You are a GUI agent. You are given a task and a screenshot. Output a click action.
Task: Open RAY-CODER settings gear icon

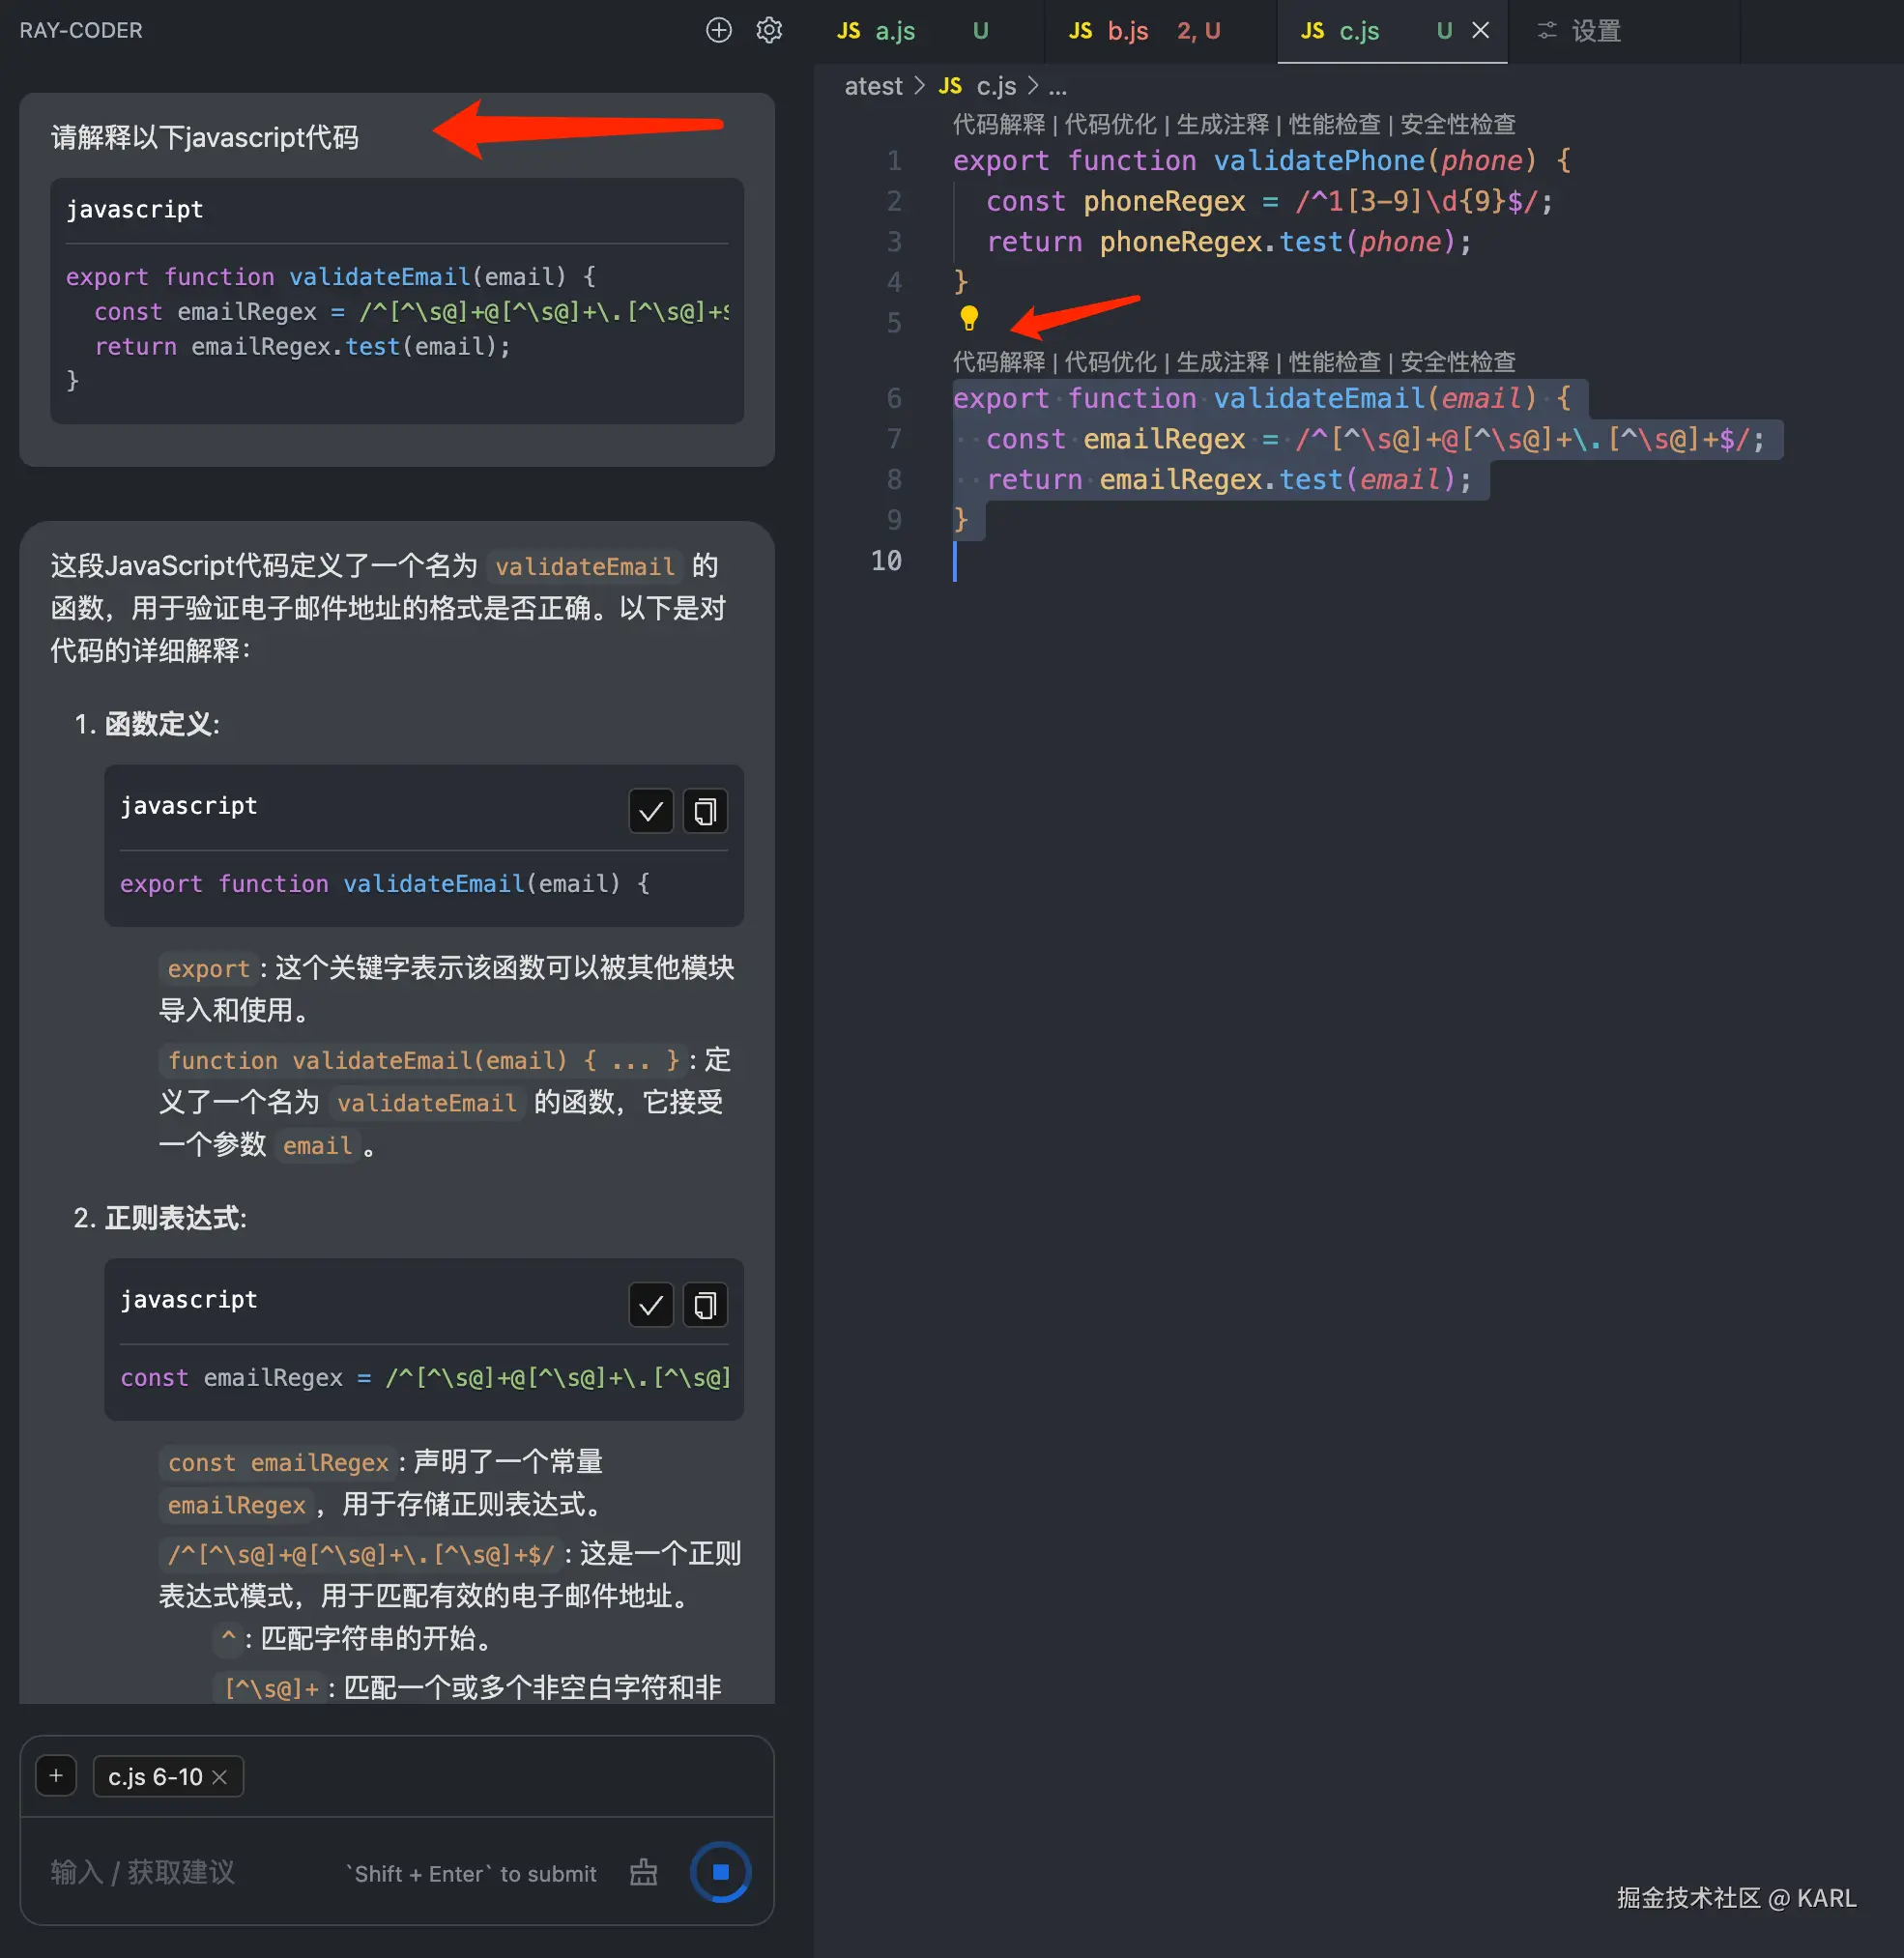pos(768,30)
